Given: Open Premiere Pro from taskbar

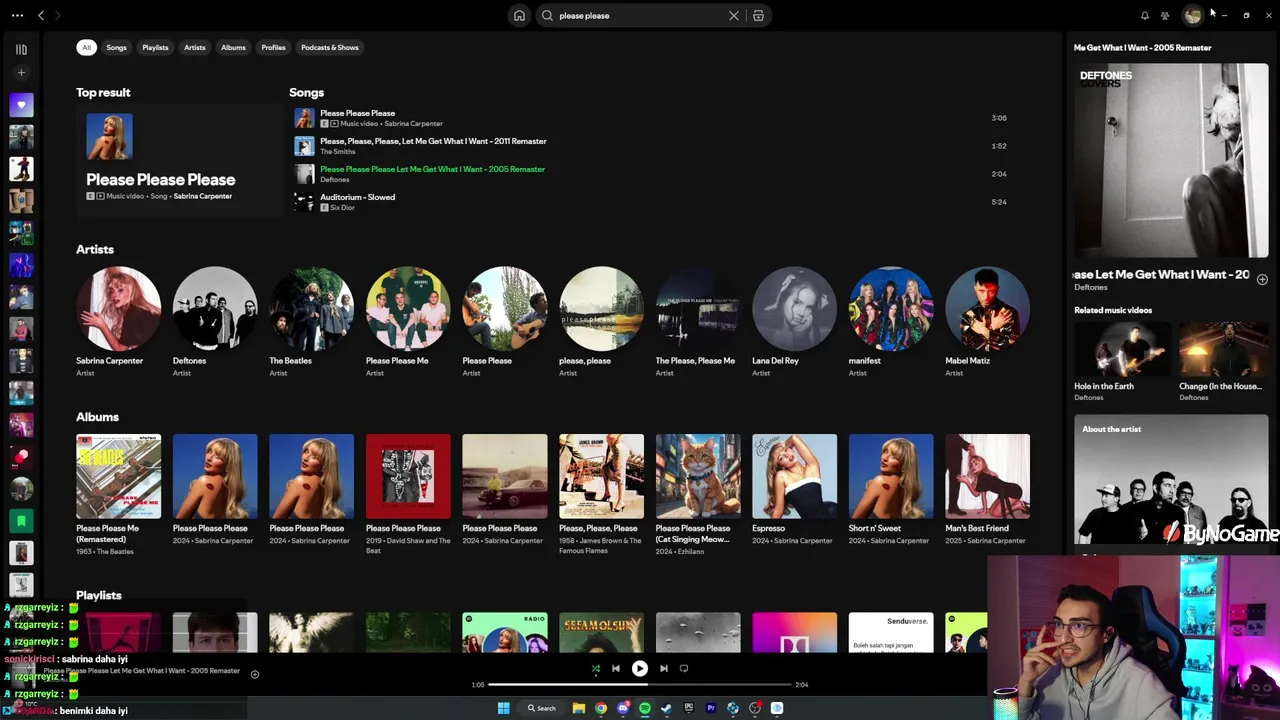Looking at the screenshot, I should (x=711, y=708).
